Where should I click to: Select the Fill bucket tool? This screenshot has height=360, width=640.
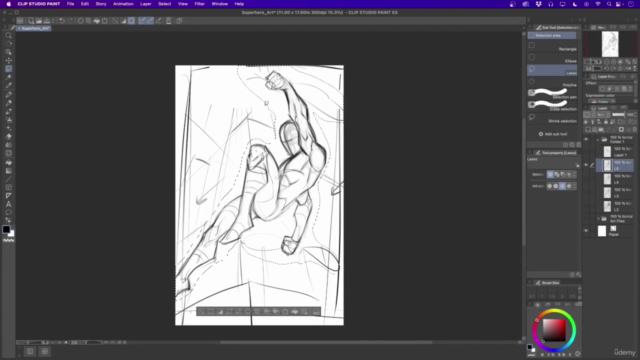click(9, 162)
